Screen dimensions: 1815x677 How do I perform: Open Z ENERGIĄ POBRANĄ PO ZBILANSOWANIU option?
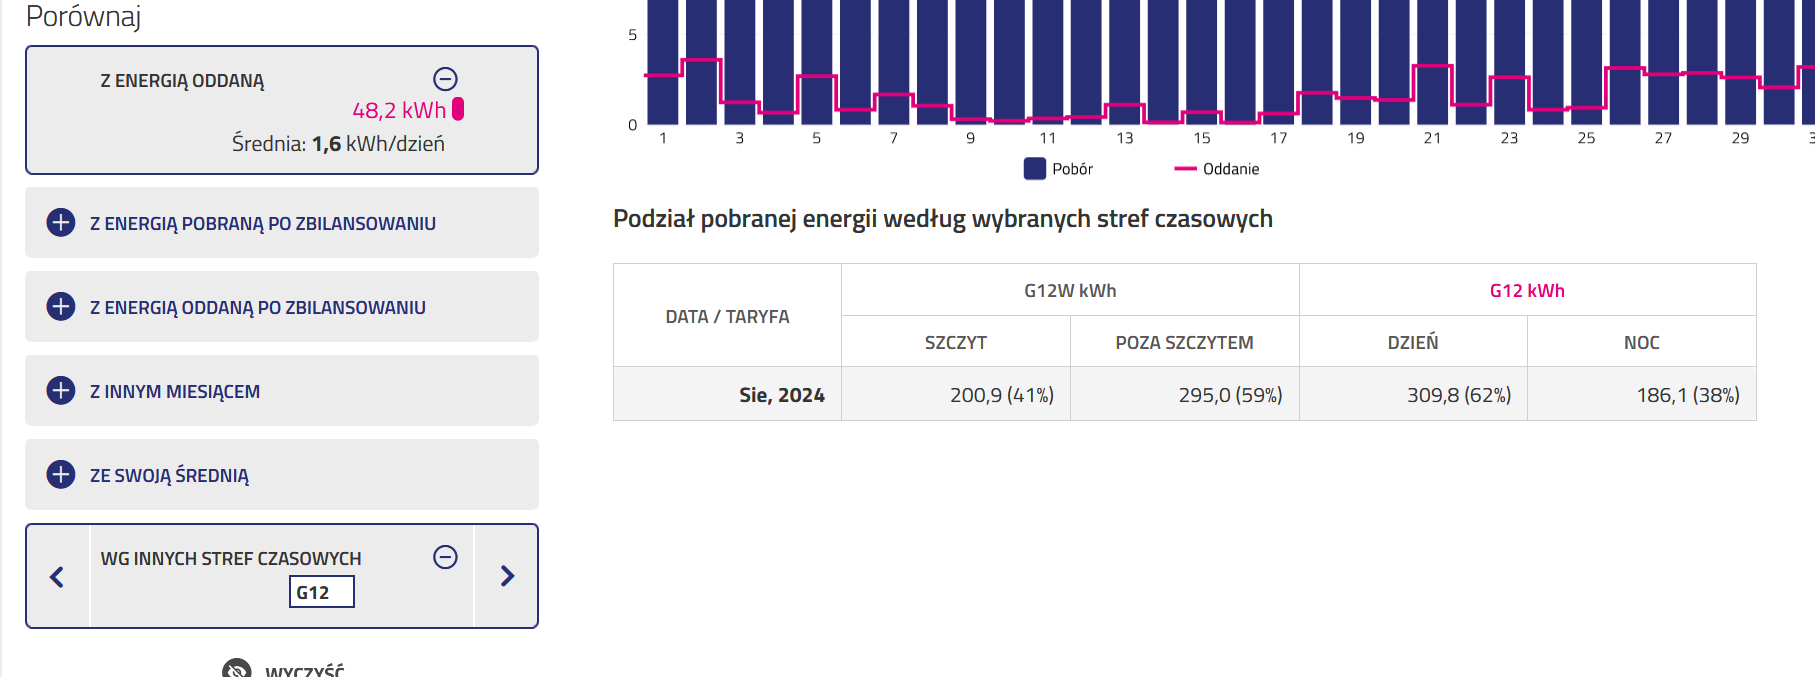pyautogui.click(x=282, y=222)
